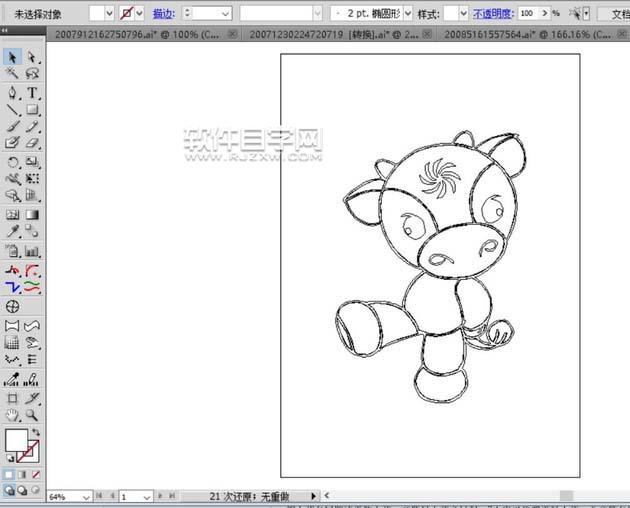Select the Magic Wand tool
This screenshot has height=508, width=630.
[12, 73]
